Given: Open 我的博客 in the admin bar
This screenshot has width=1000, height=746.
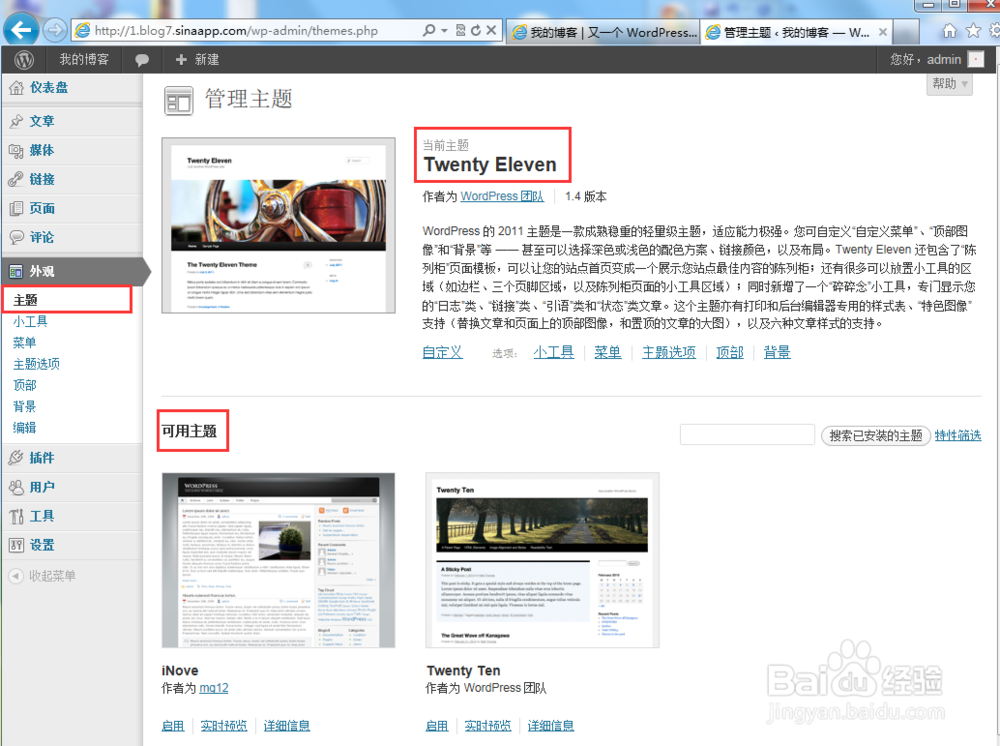Looking at the screenshot, I should click(84, 59).
